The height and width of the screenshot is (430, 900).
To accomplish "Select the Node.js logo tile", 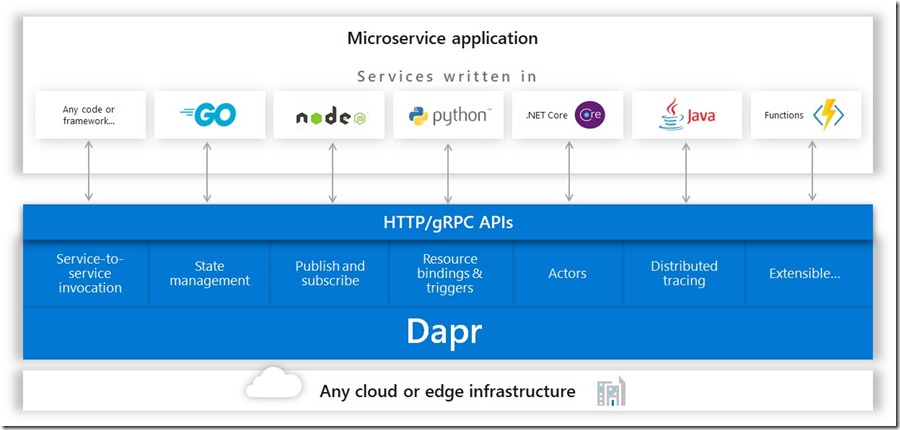I will click(329, 116).
